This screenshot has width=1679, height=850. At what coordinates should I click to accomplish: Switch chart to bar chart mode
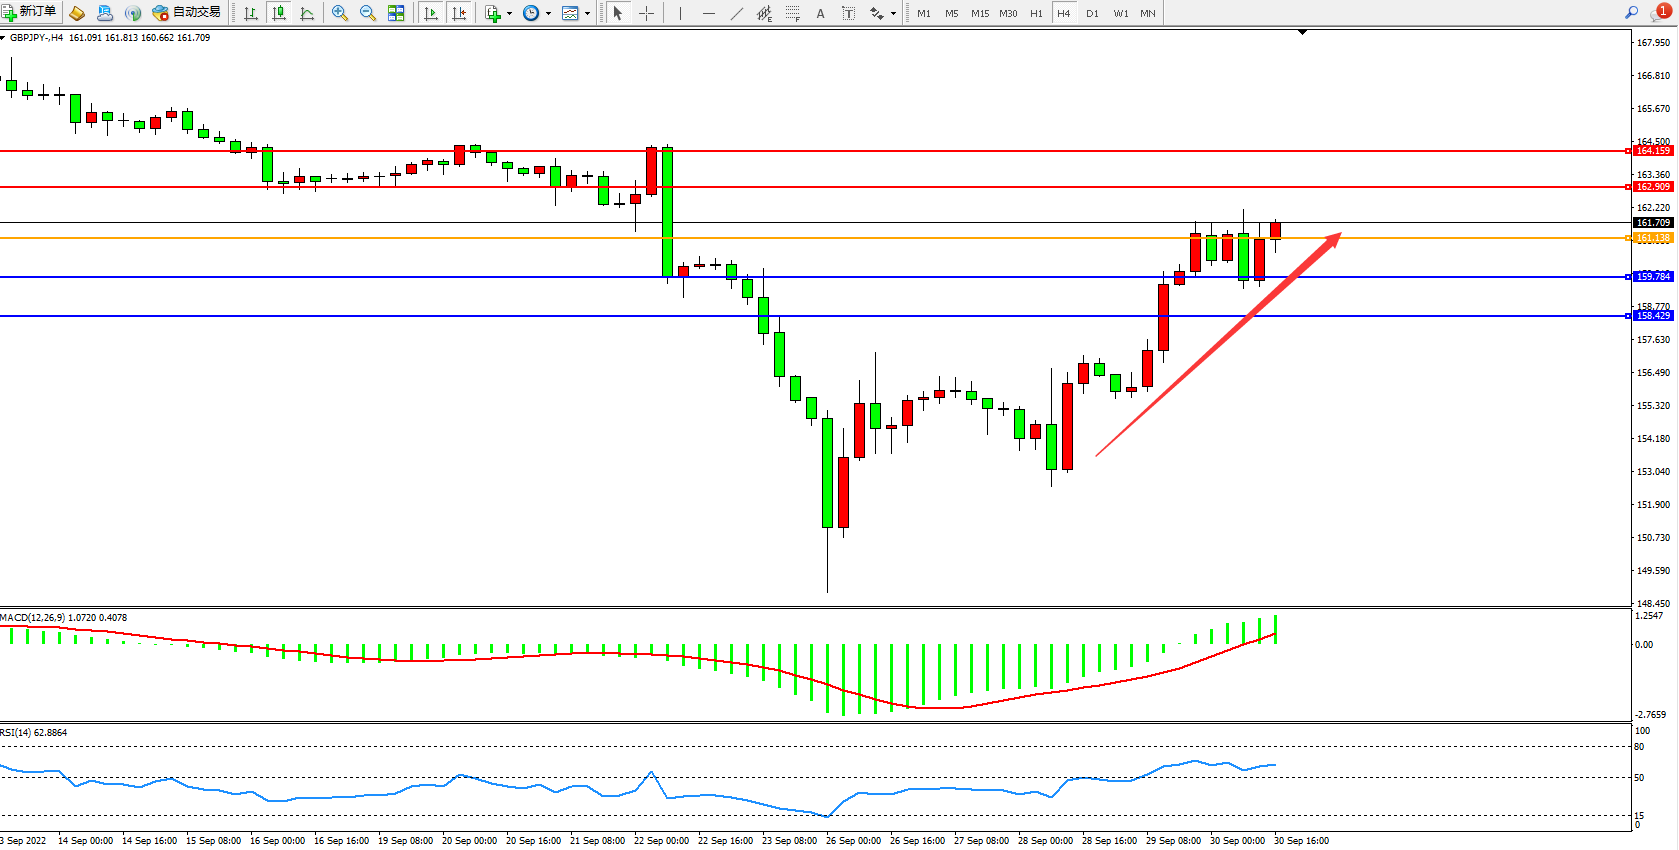click(x=251, y=13)
